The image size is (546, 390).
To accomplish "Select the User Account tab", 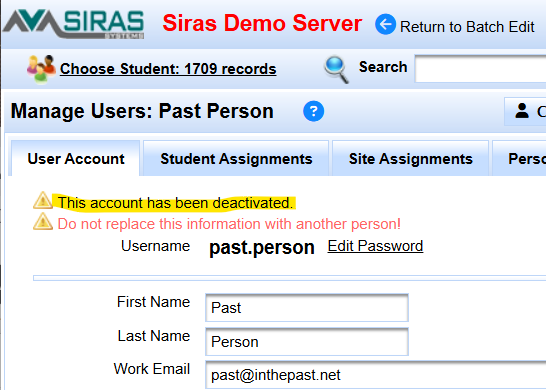I will tap(76, 158).
